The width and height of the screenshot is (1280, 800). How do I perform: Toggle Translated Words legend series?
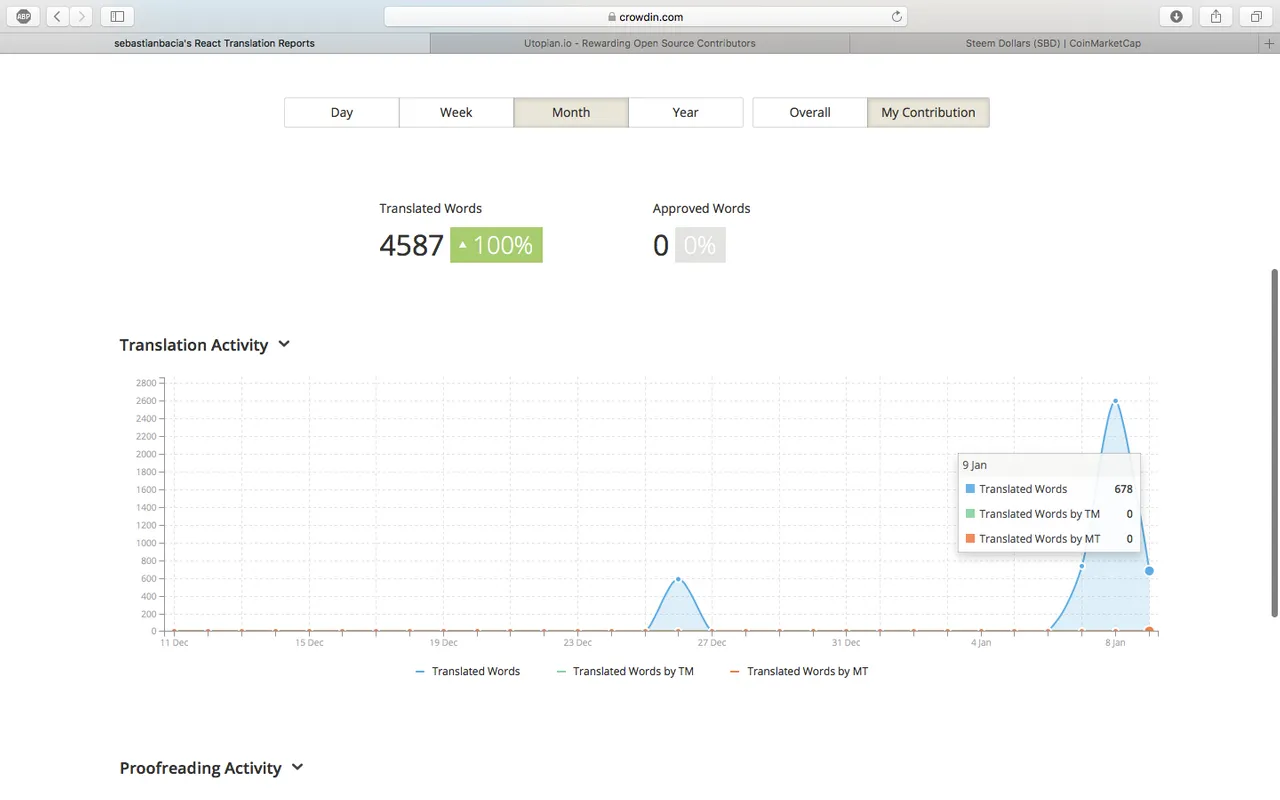[x=467, y=671]
